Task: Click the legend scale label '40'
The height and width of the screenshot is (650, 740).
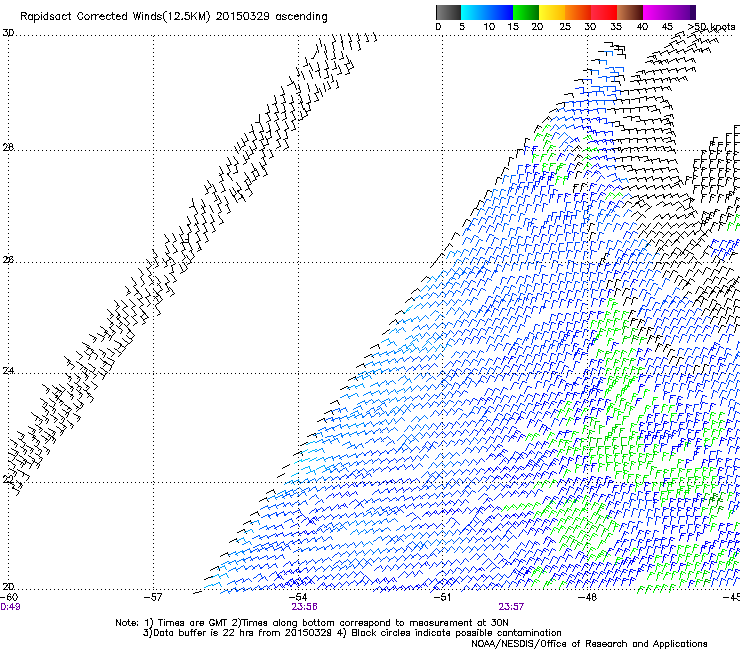Action: 642,27
